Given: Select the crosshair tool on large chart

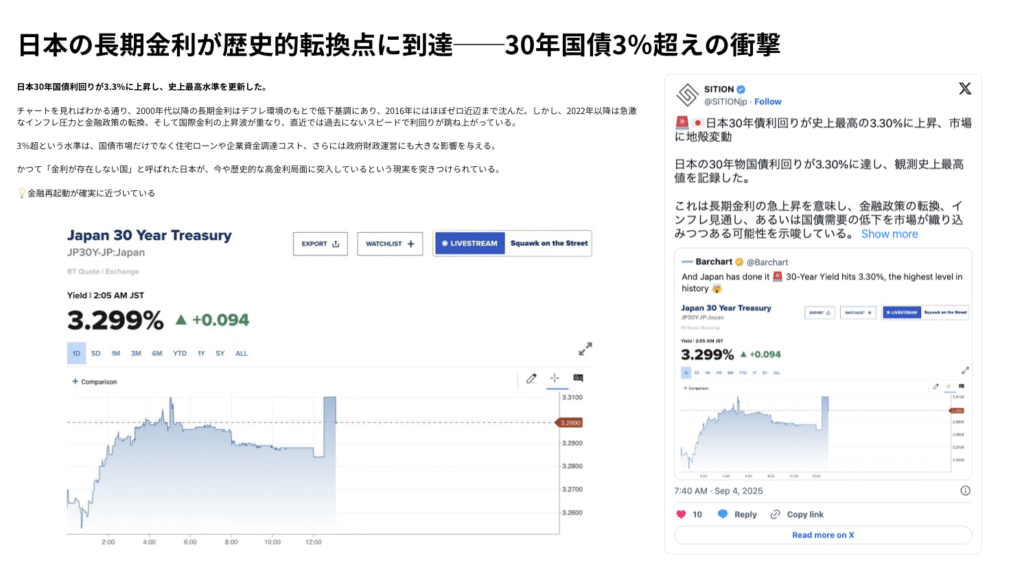Looking at the screenshot, I should click(554, 378).
